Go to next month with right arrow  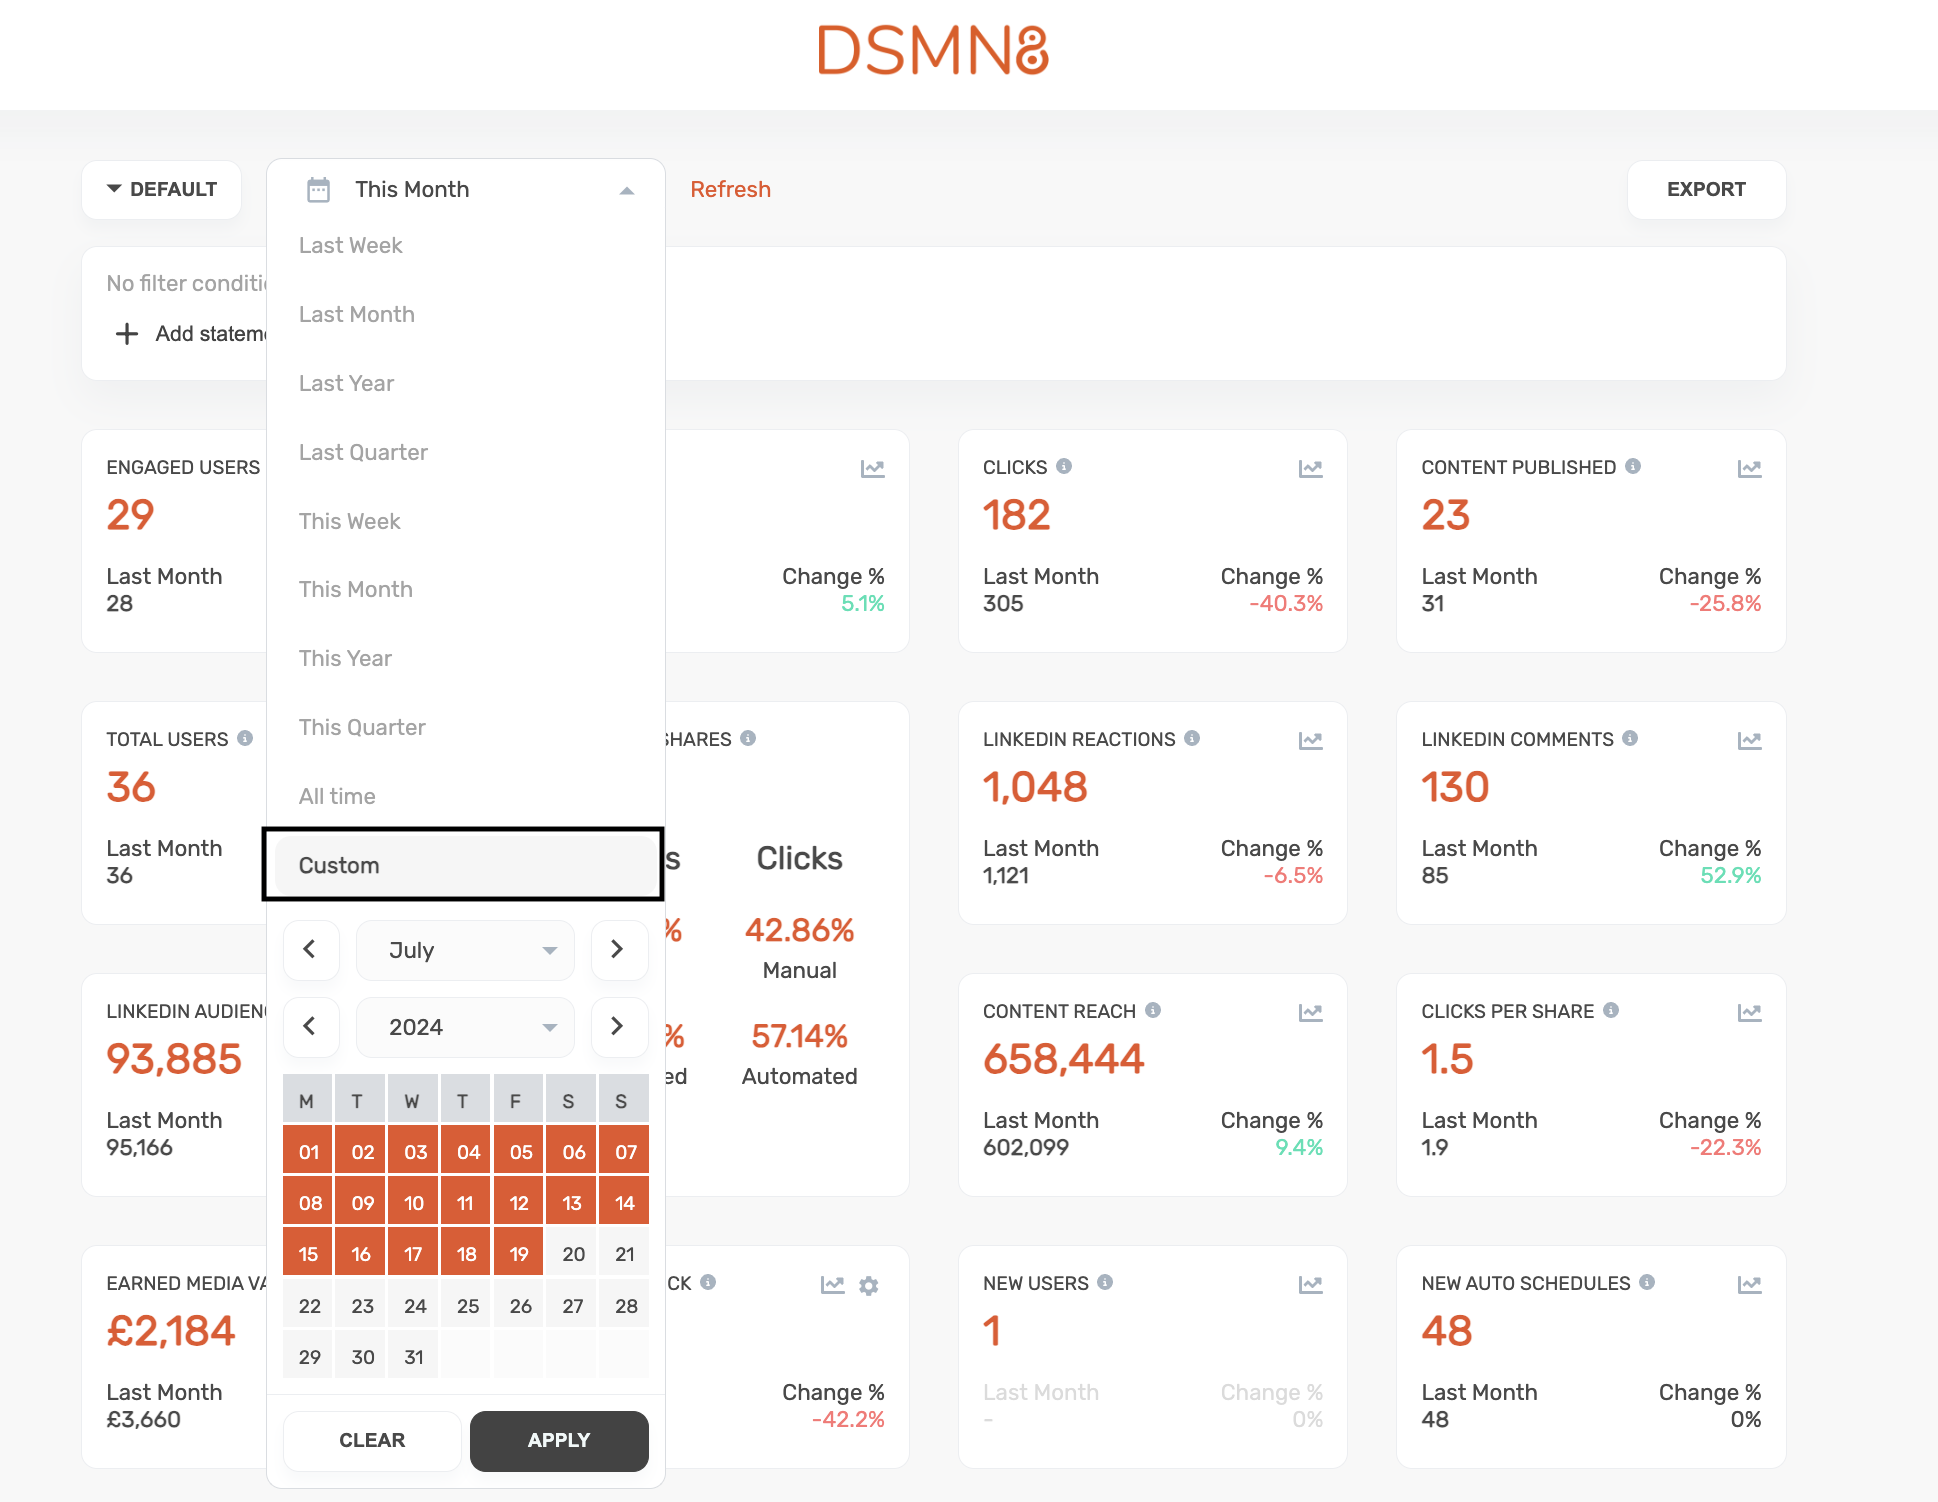point(618,949)
